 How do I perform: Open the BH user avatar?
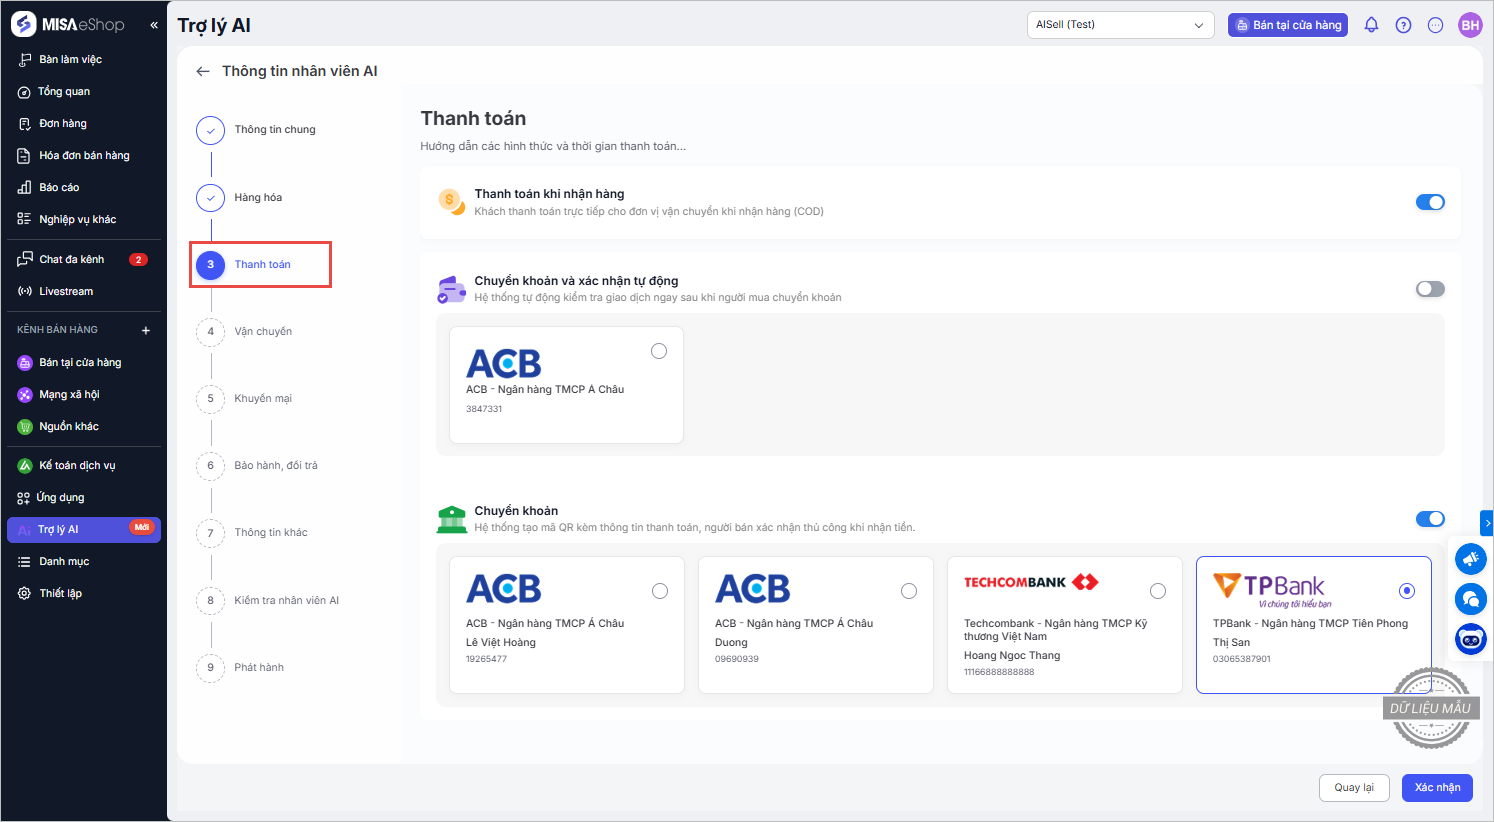(1469, 25)
